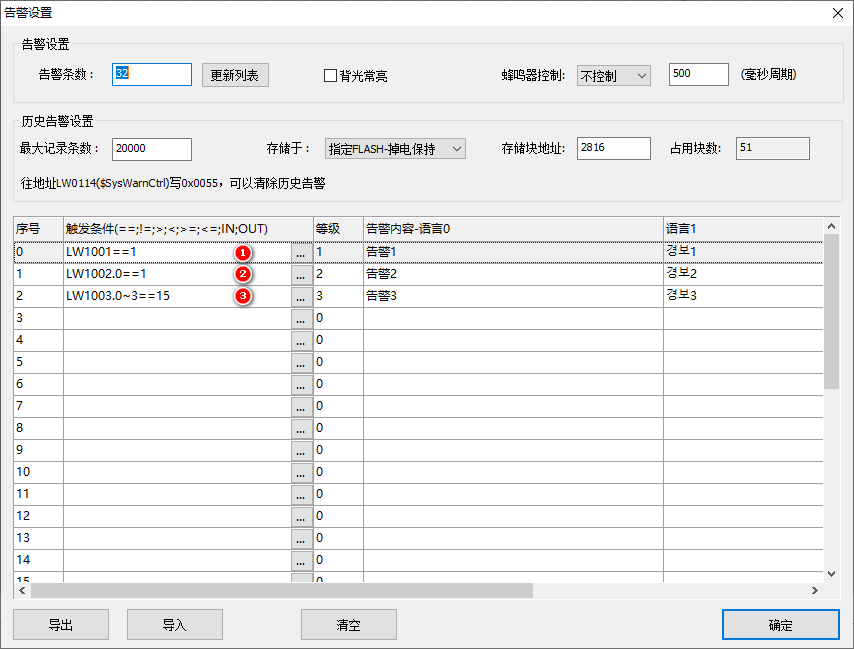Click the vertical scrollbar down arrow
The height and width of the screenshot is (649, 854).
tap(831, 573)
